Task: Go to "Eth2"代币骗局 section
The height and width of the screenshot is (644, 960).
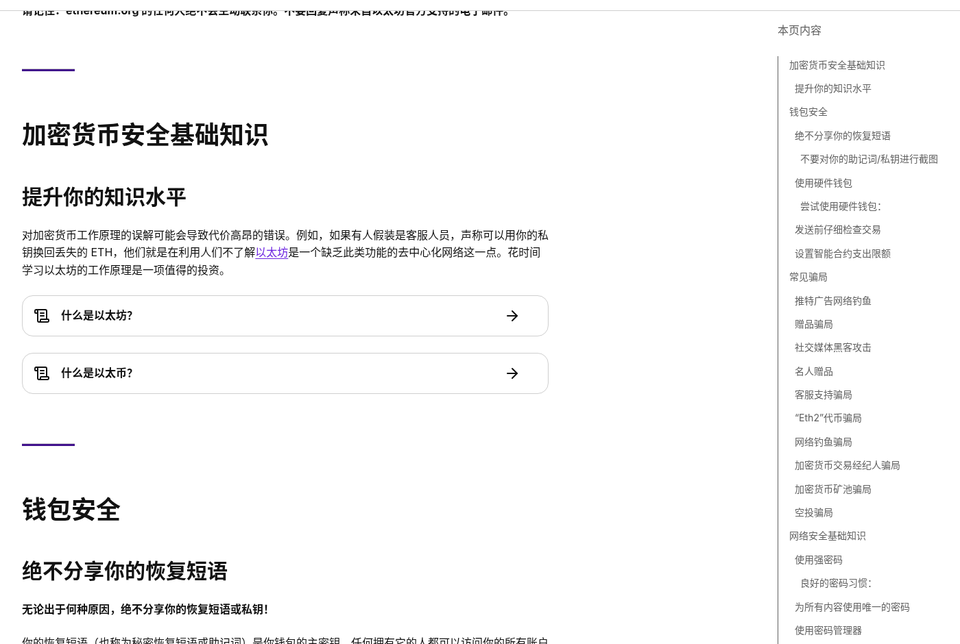Action: 828,418
